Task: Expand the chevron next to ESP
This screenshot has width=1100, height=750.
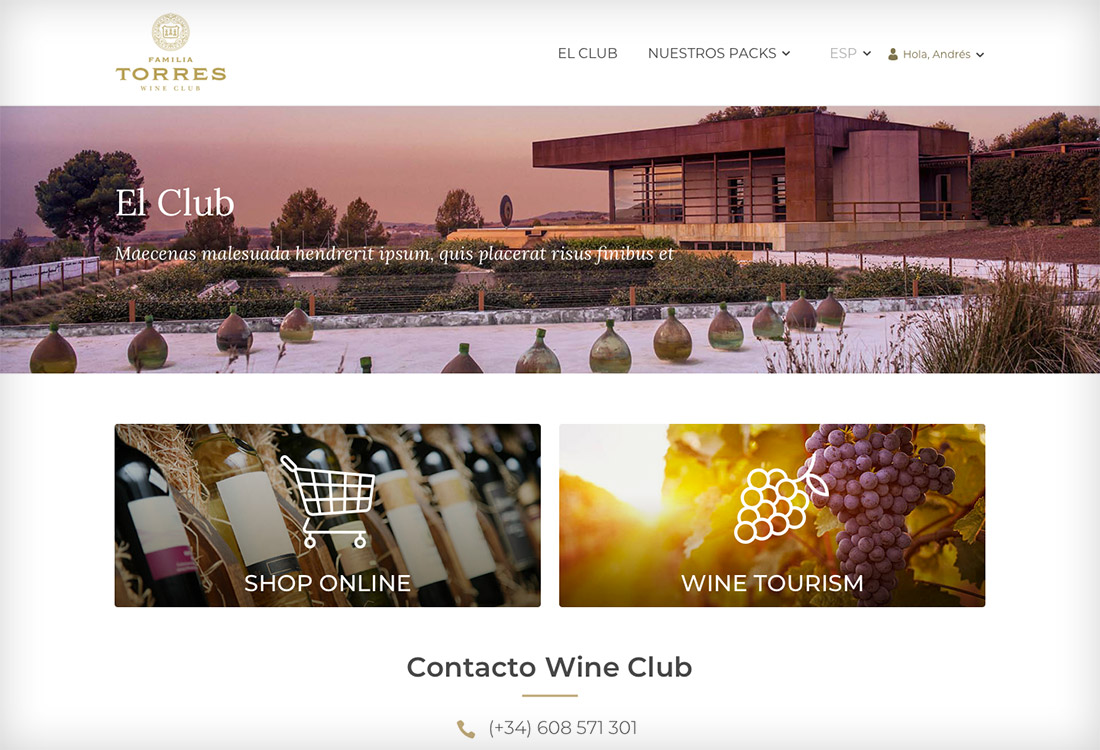Action: pos(867,53)
